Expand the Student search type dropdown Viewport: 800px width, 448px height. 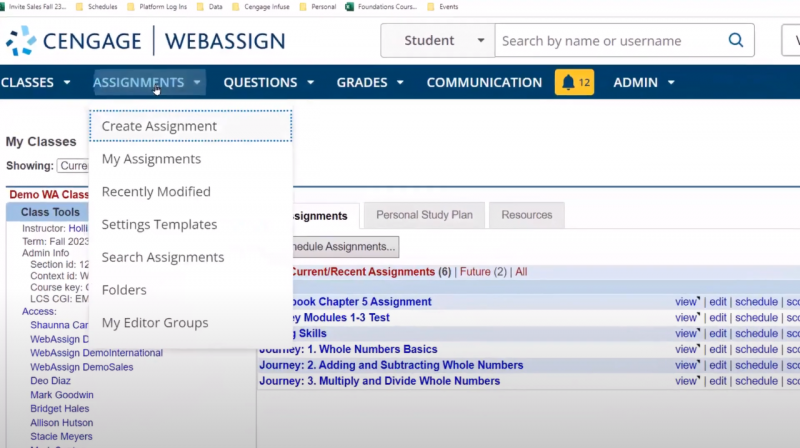pyautogui.click(x=437, y=41)
